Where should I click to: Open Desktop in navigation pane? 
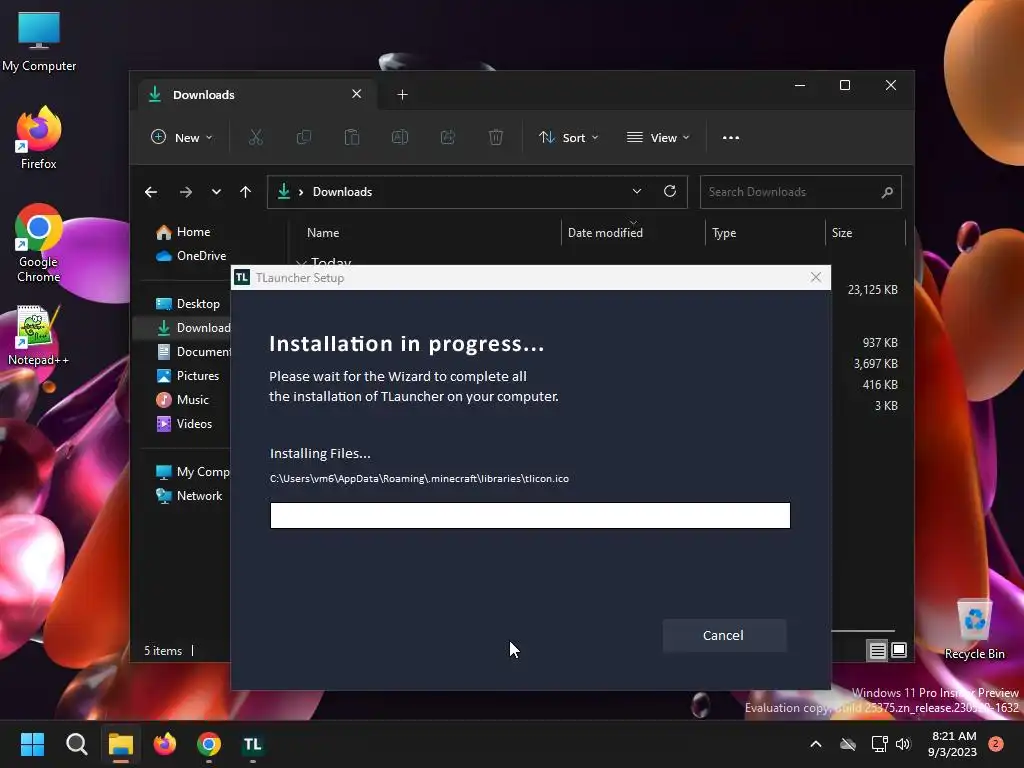[188, 304]
